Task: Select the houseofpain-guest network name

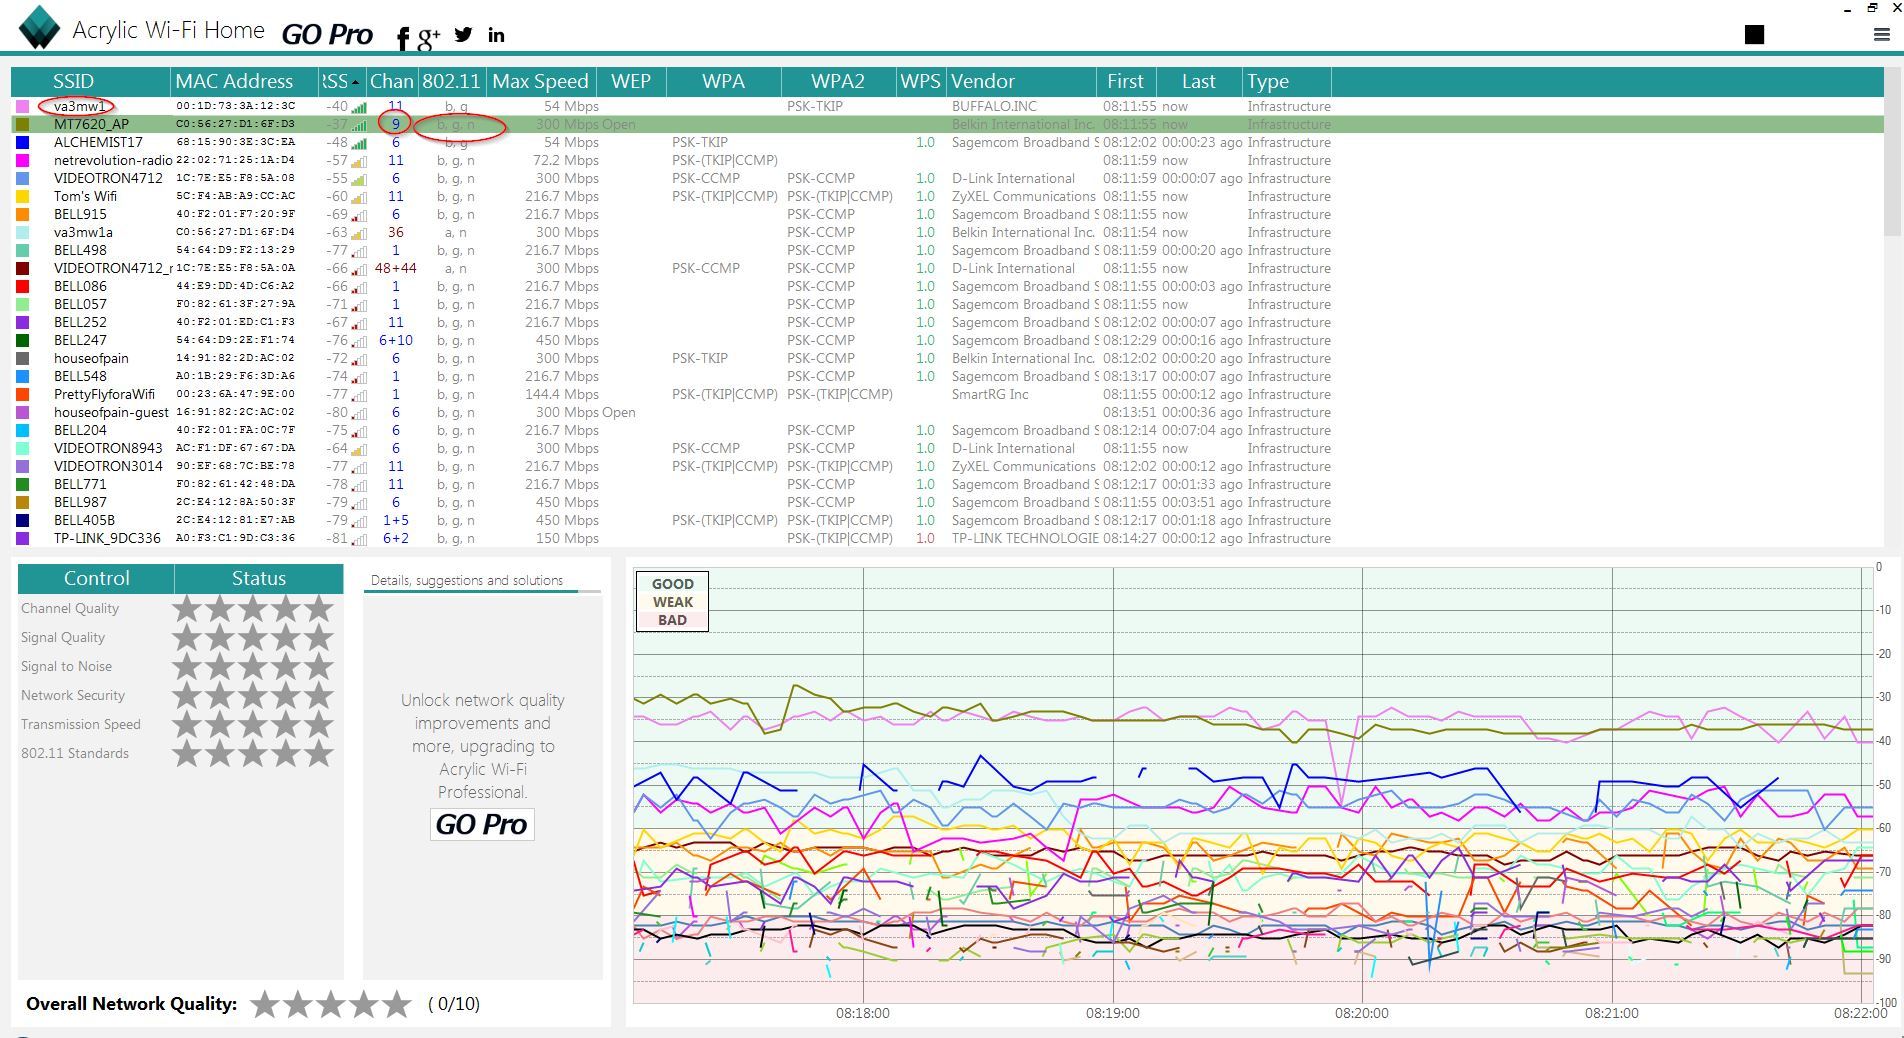Action: coord(111,412)
